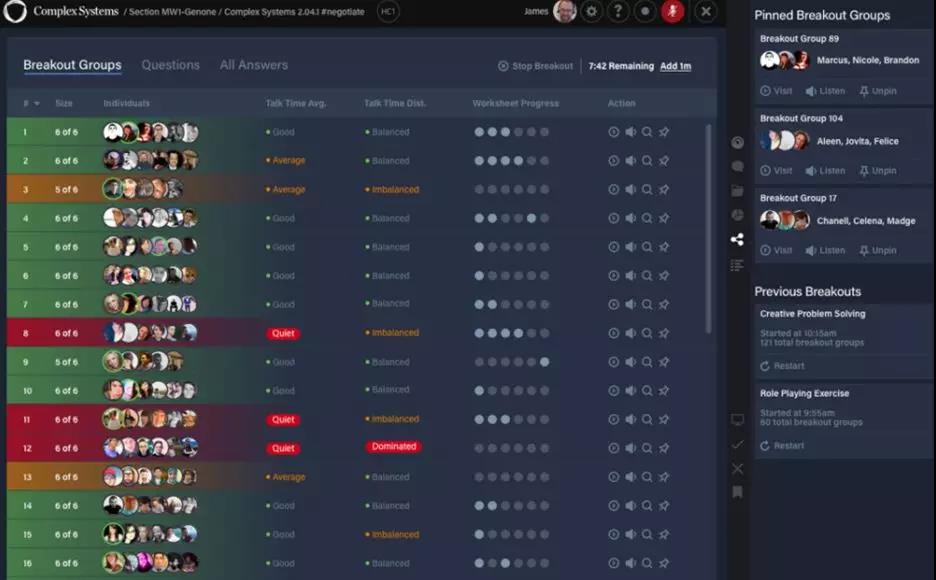Visit pinned Breakout Group 17
The width and height of the screenshot is (936, 580).
click(776, 251)
